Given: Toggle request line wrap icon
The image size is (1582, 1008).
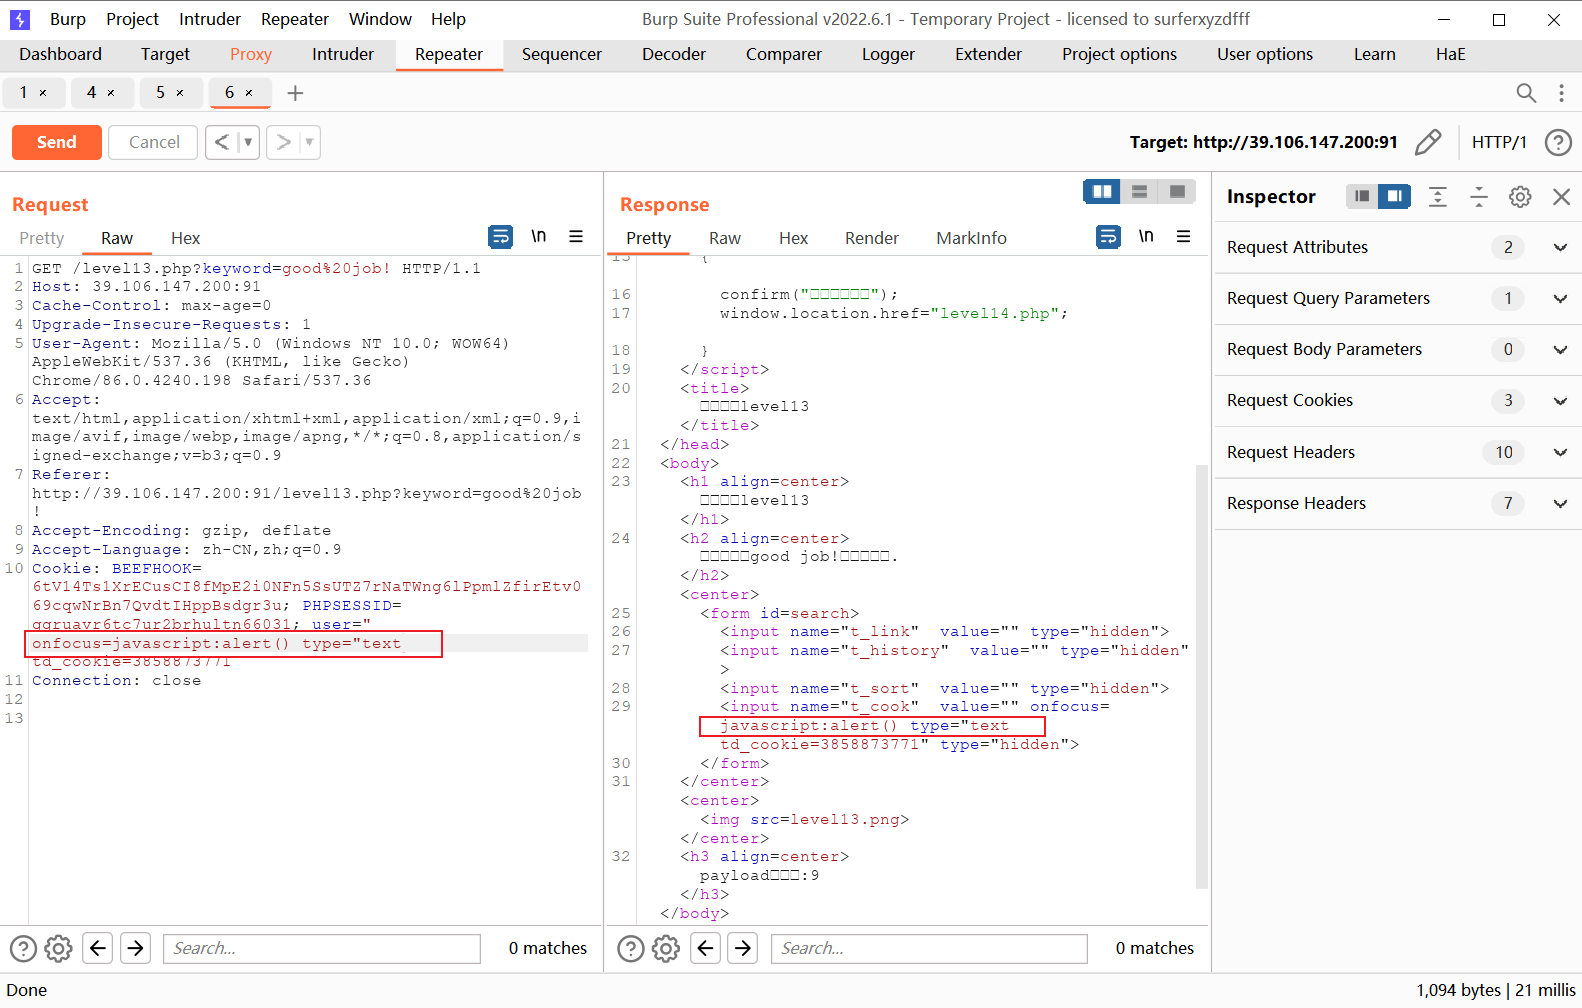Looking at the screenshot, I should click(500, 237).
